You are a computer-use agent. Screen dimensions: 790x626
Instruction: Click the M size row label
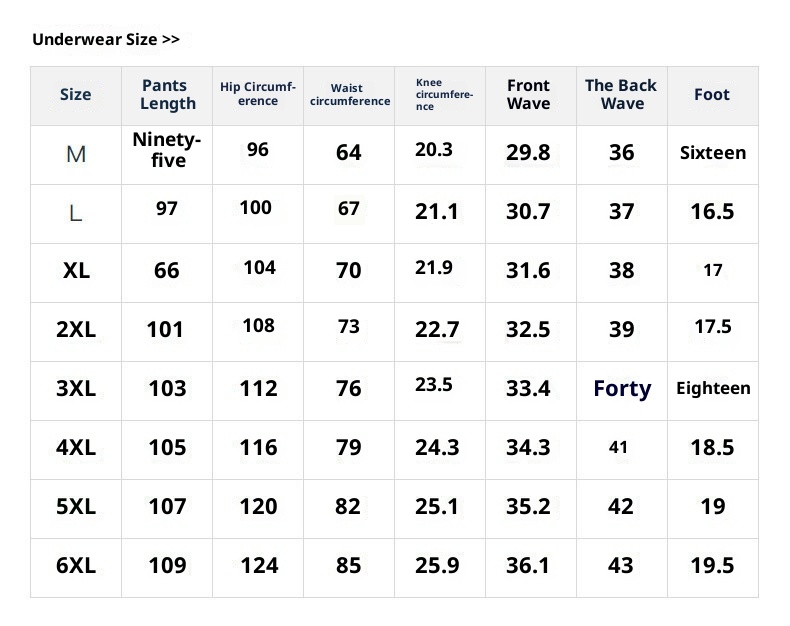click(76, 154)
